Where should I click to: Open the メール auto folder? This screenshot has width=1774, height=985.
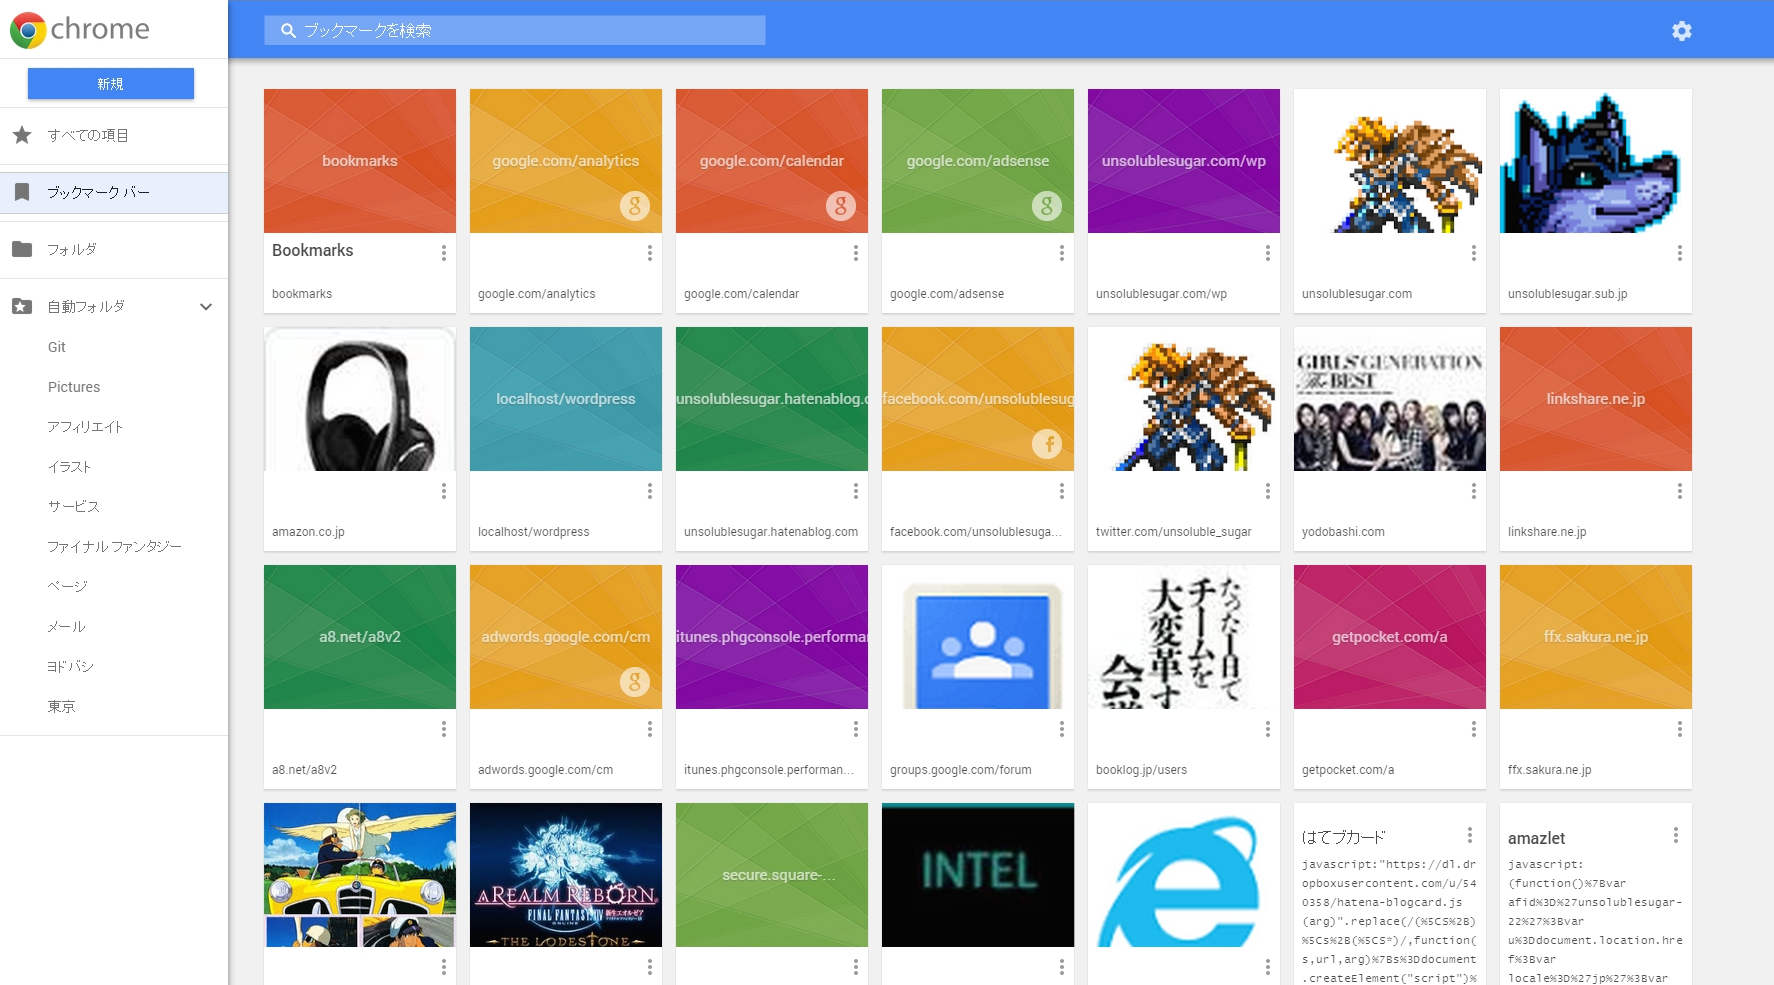[x=67, y=627]
